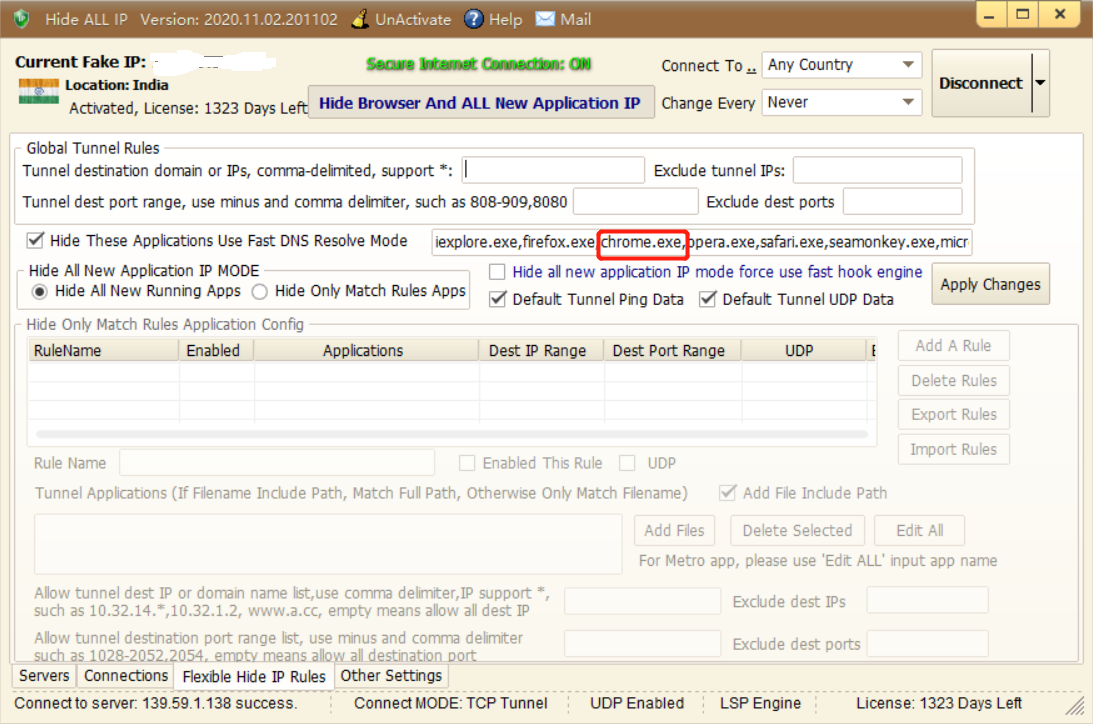Click the Dest IP Range column header
This screenshot has height=724, width=1093.
(x=541, y=351)
